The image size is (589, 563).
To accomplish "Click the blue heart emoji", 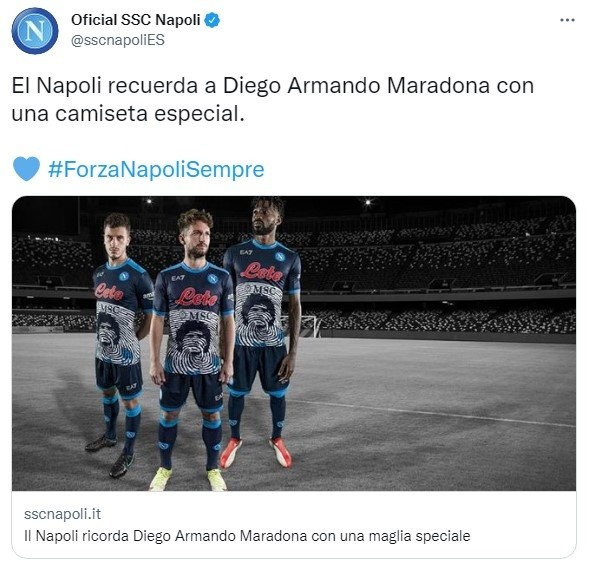I will [26, 169].
